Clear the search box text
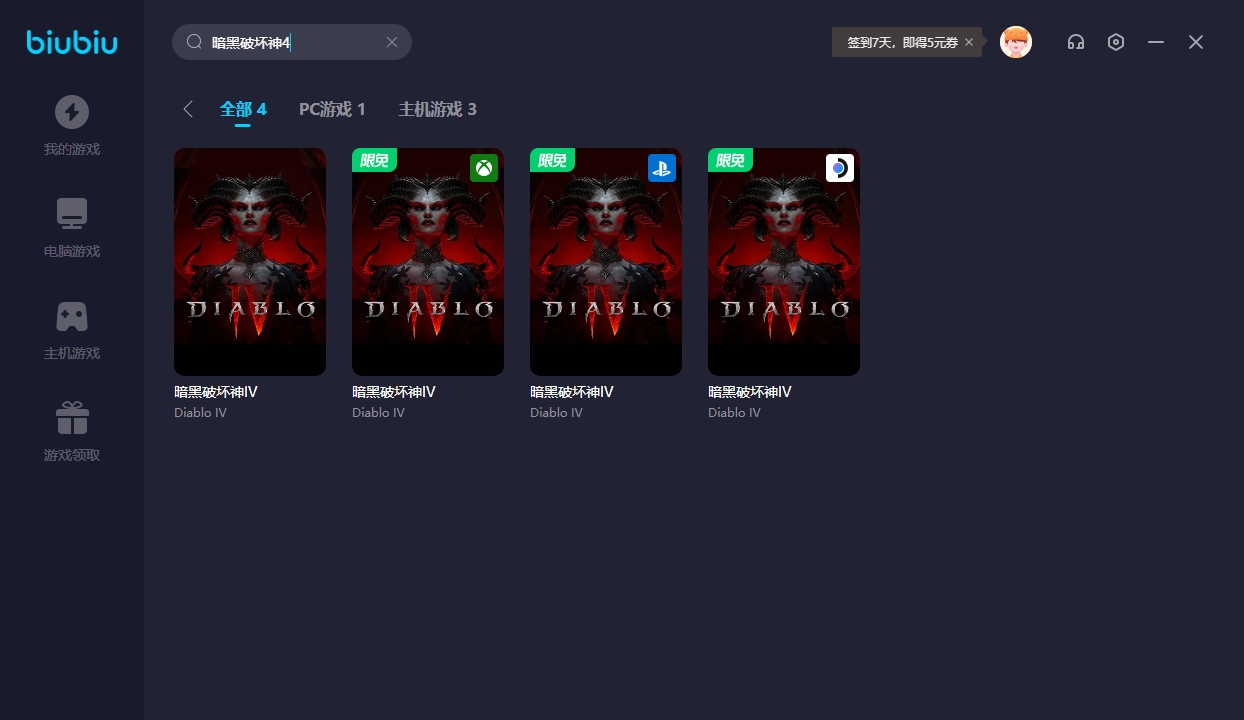The image size is (1244, 720). tap(392, 42)
